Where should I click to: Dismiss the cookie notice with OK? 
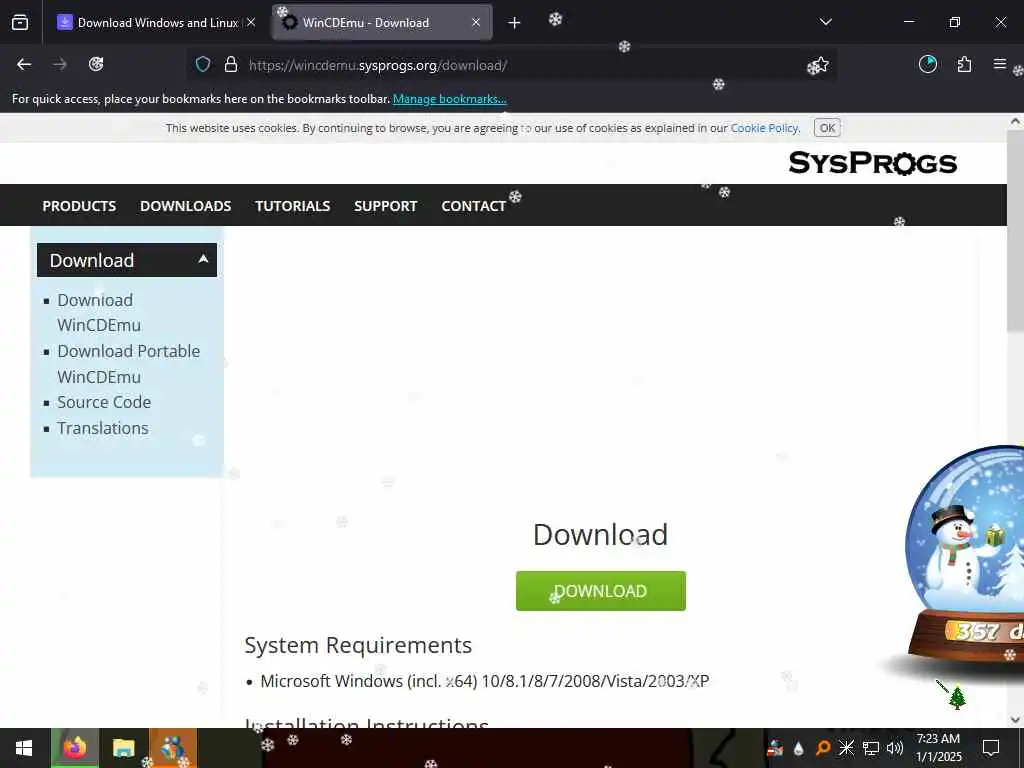827,128
